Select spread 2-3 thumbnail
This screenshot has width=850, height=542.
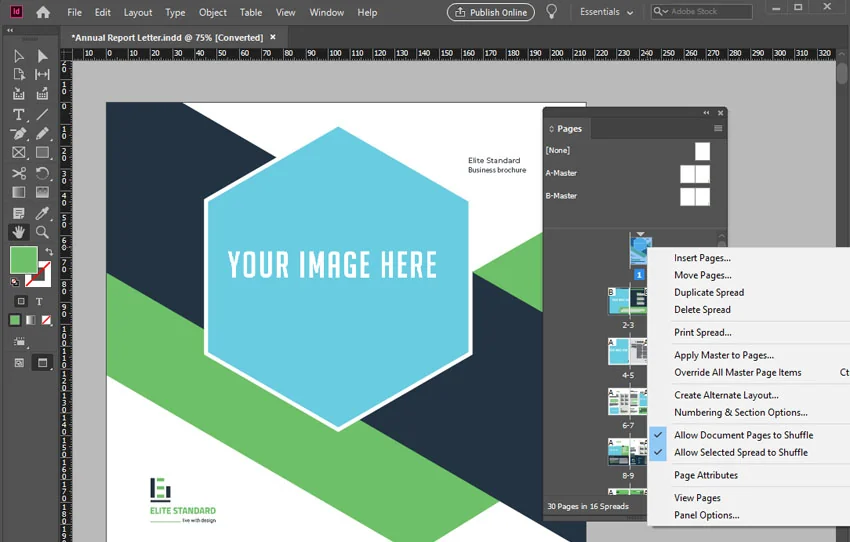tap(627, 301)
